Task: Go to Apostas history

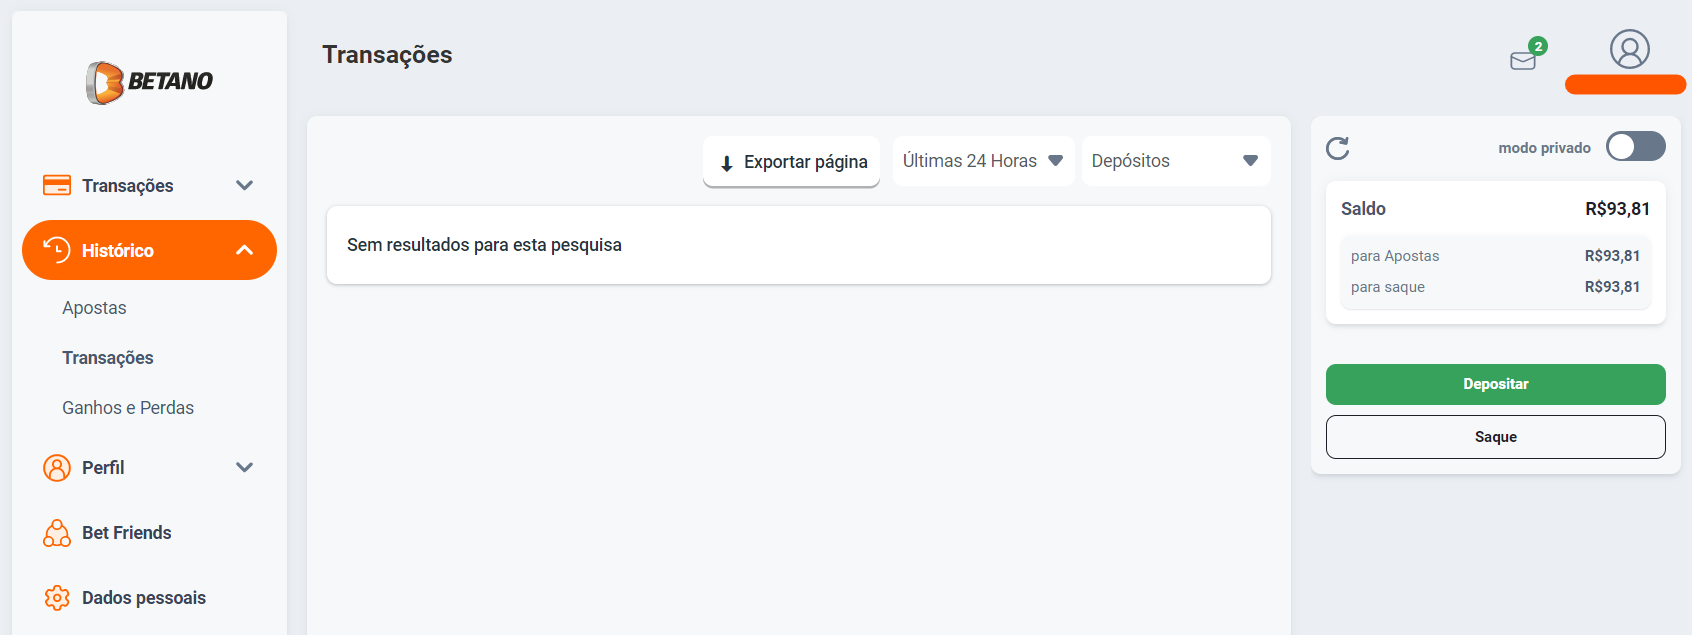Action: tap(94, 308)
